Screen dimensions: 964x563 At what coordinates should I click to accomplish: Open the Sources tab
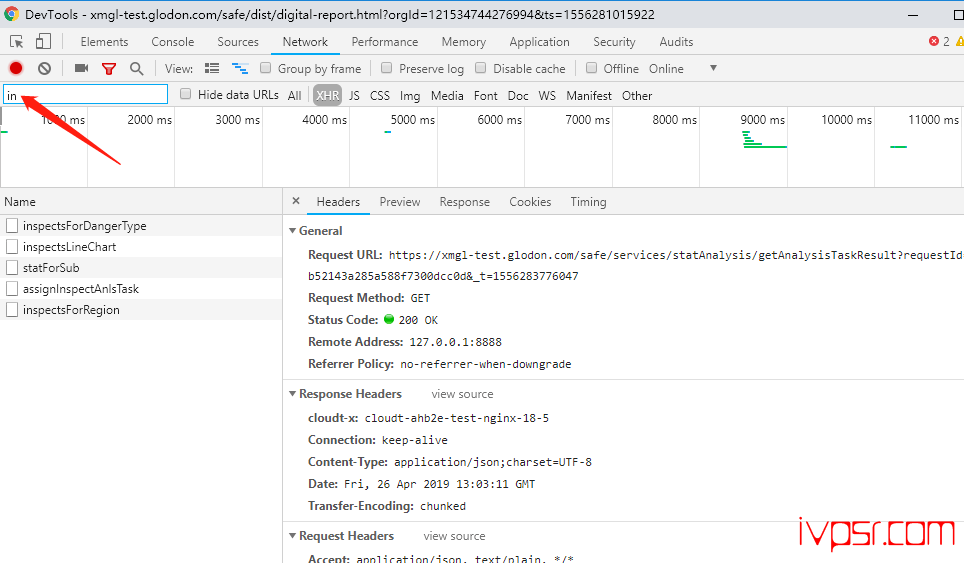pyautogui.click(x=238, y=42)
